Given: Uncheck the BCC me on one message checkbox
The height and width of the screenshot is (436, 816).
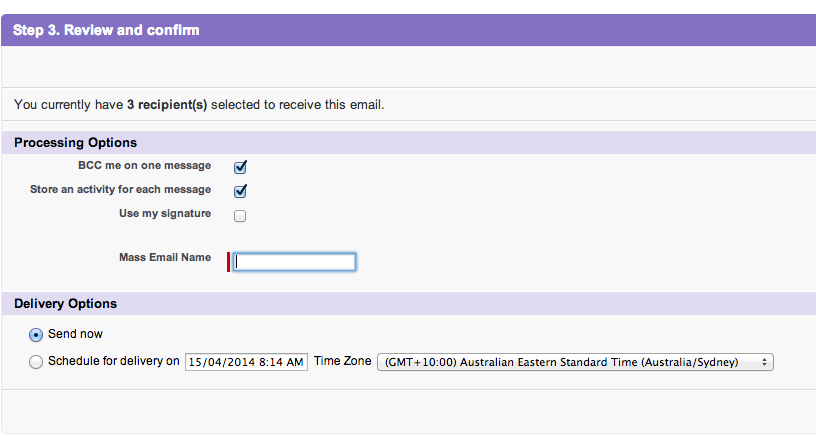Looking at the screenshot, I should (x=240, y=167).
